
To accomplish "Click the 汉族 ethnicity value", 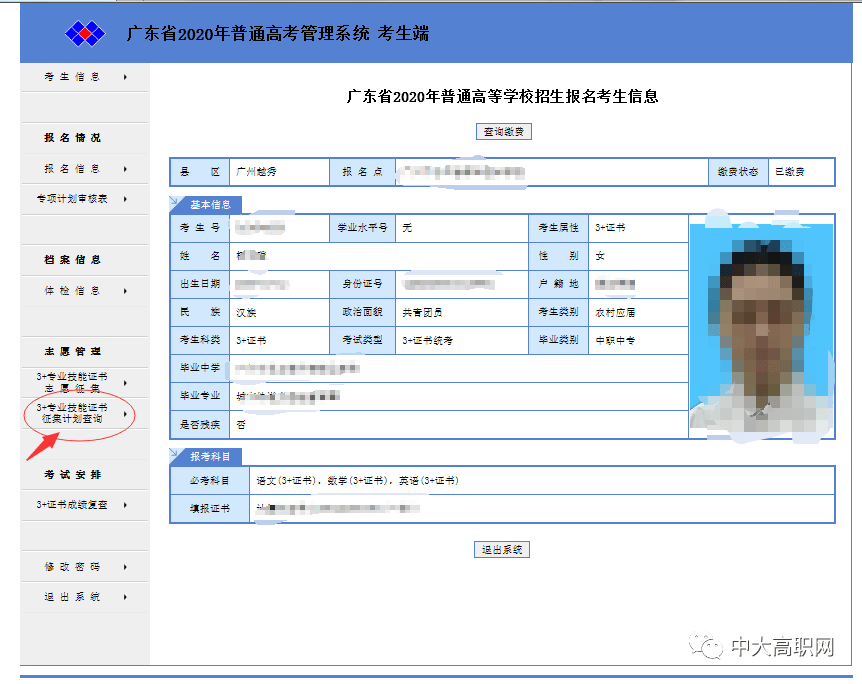I will click(246, 313).
